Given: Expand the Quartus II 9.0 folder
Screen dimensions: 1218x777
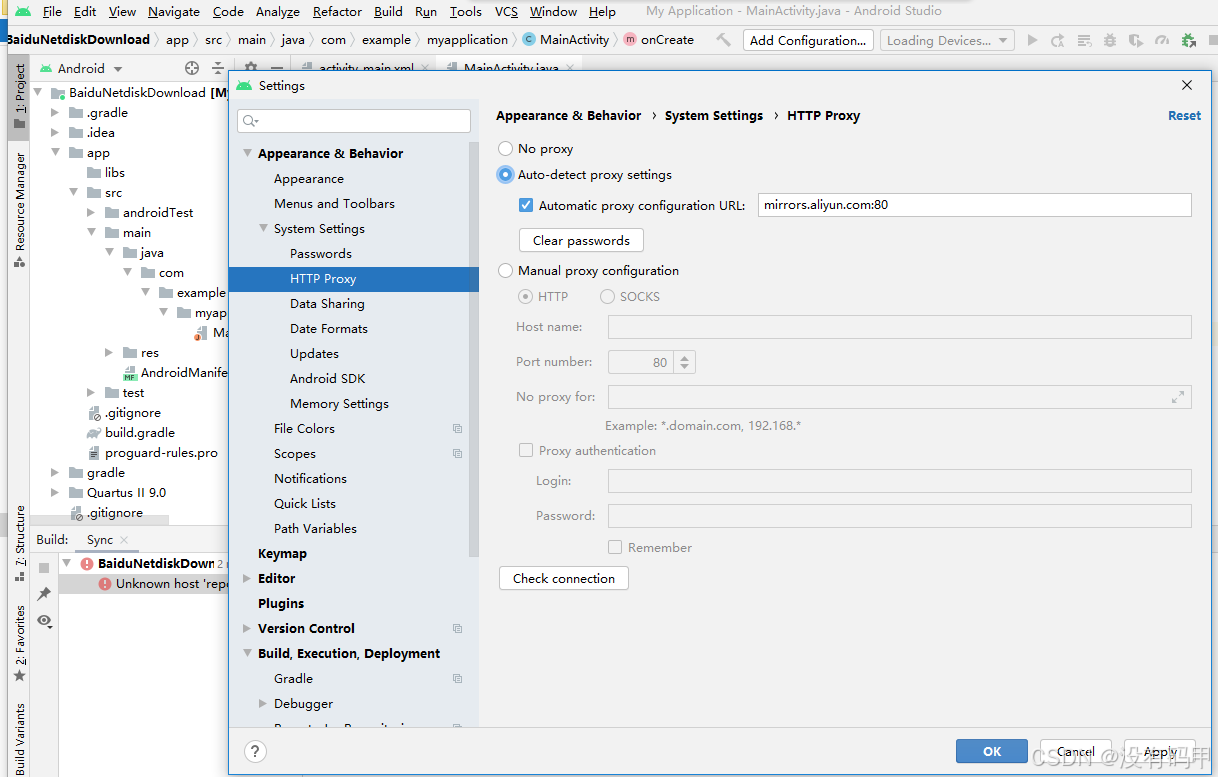Looking at the screenshot, I should click(55, 493).
